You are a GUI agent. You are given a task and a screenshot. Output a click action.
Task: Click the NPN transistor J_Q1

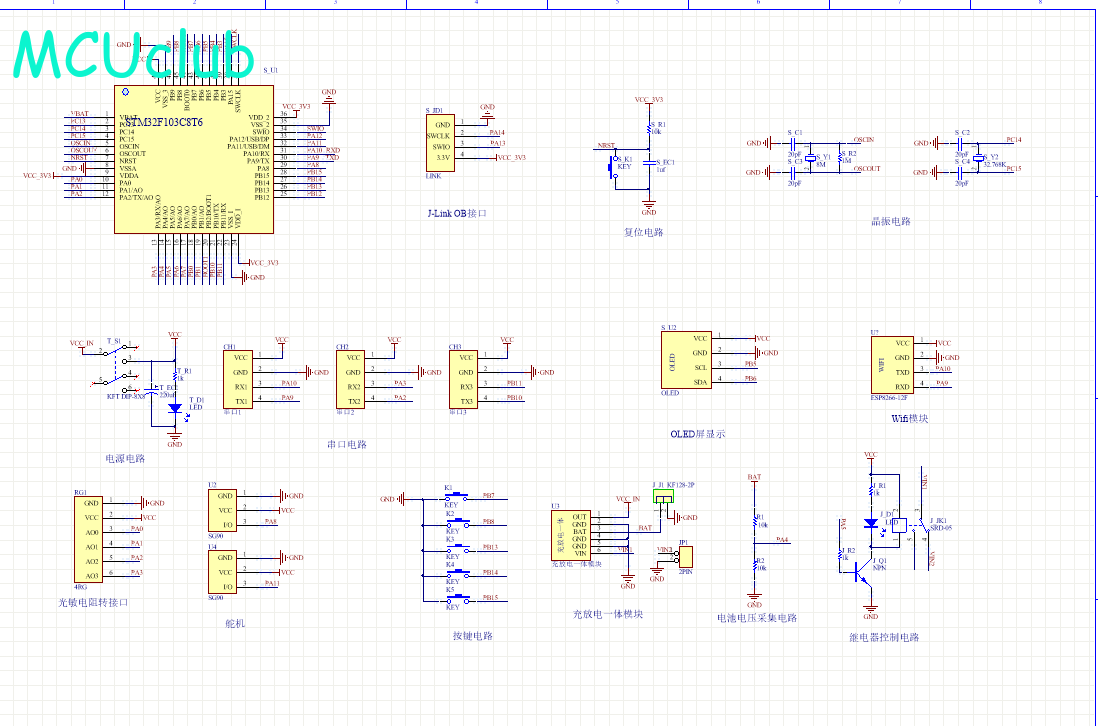859,569
